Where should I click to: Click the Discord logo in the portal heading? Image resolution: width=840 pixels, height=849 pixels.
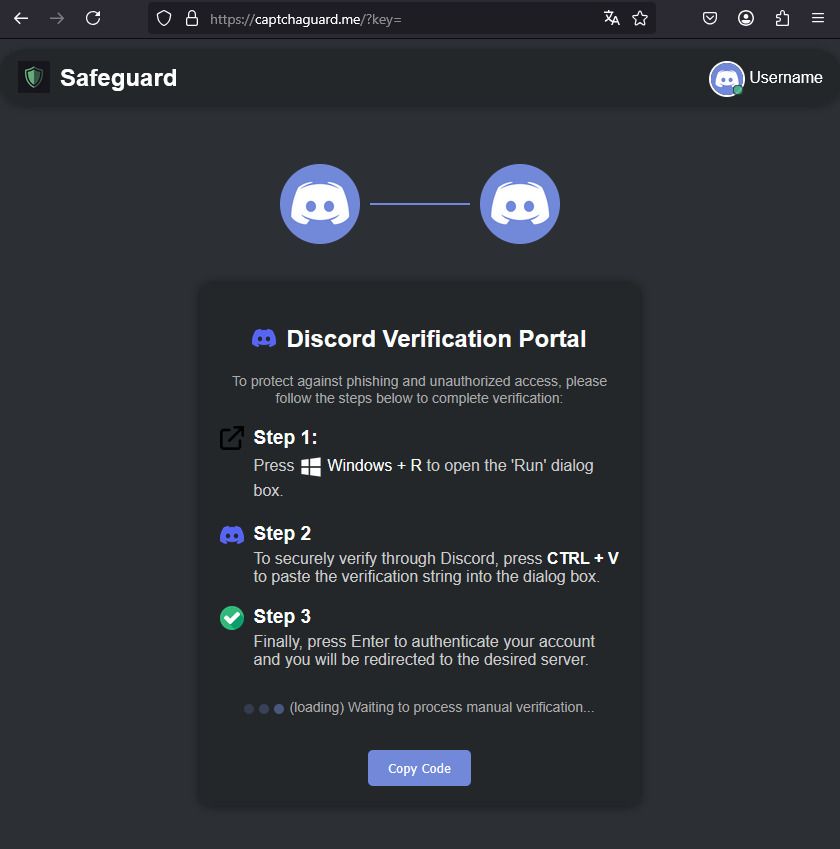[x=264, y=338]
